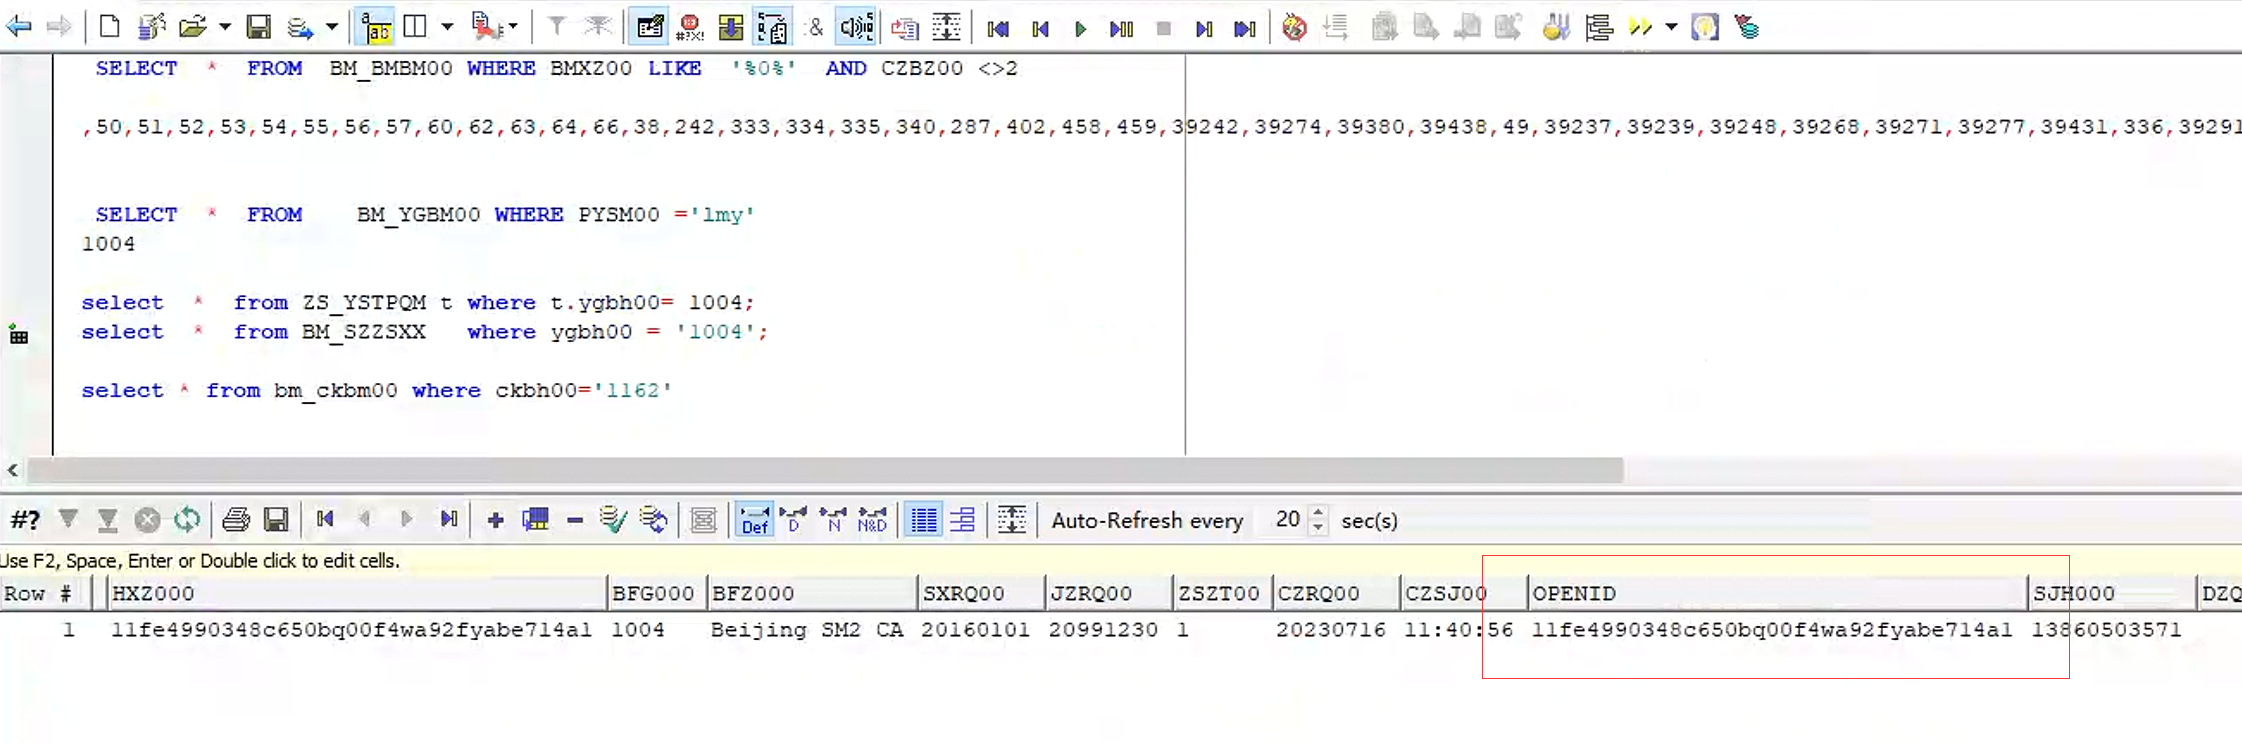Toggle the yellow 'ab' highlight button
Screen dimensions: 2242x743
pos(376,27)
